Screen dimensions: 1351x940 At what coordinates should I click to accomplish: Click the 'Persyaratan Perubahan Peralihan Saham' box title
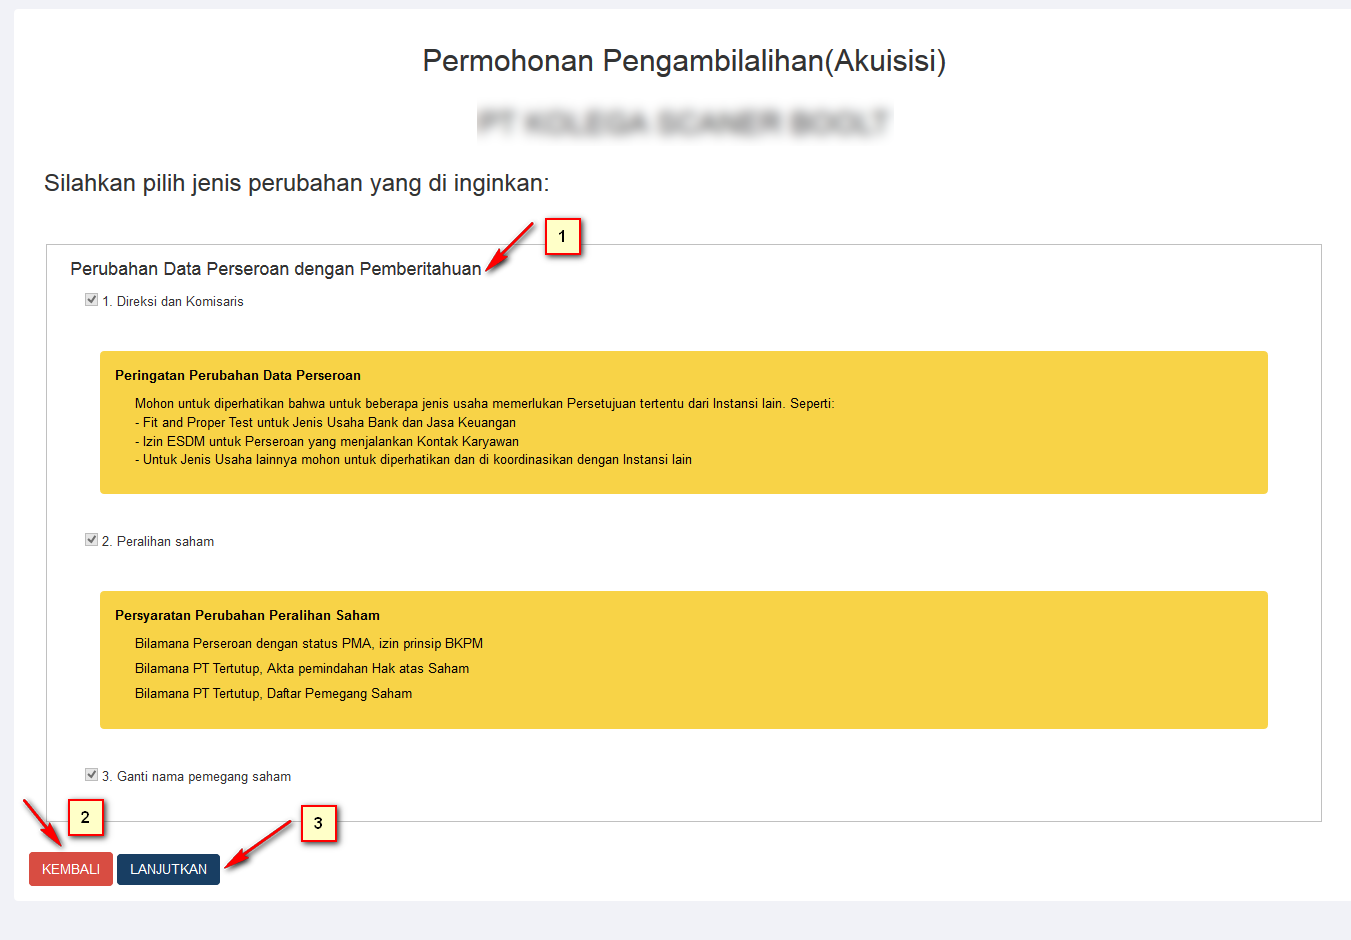tap(247, 616)
